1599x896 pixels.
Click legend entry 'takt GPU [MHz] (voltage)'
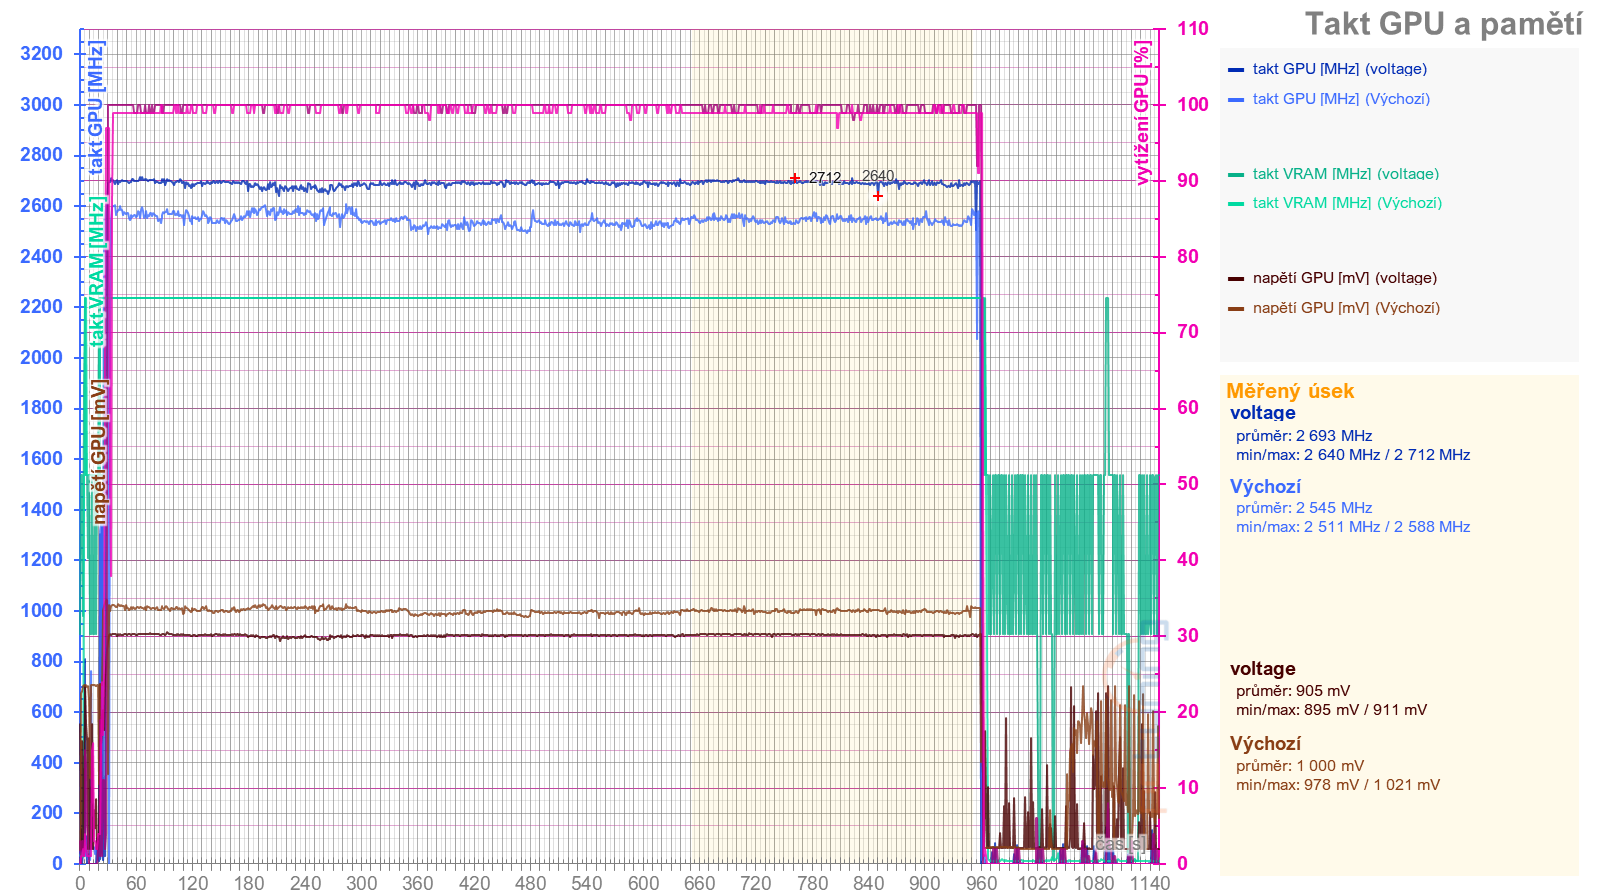coord(1340,69)
